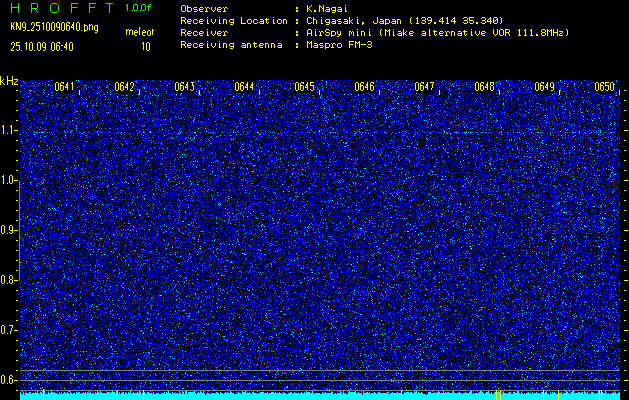Select the 0645 time marker
Viewport: 629px width, 400px height.
304,87
